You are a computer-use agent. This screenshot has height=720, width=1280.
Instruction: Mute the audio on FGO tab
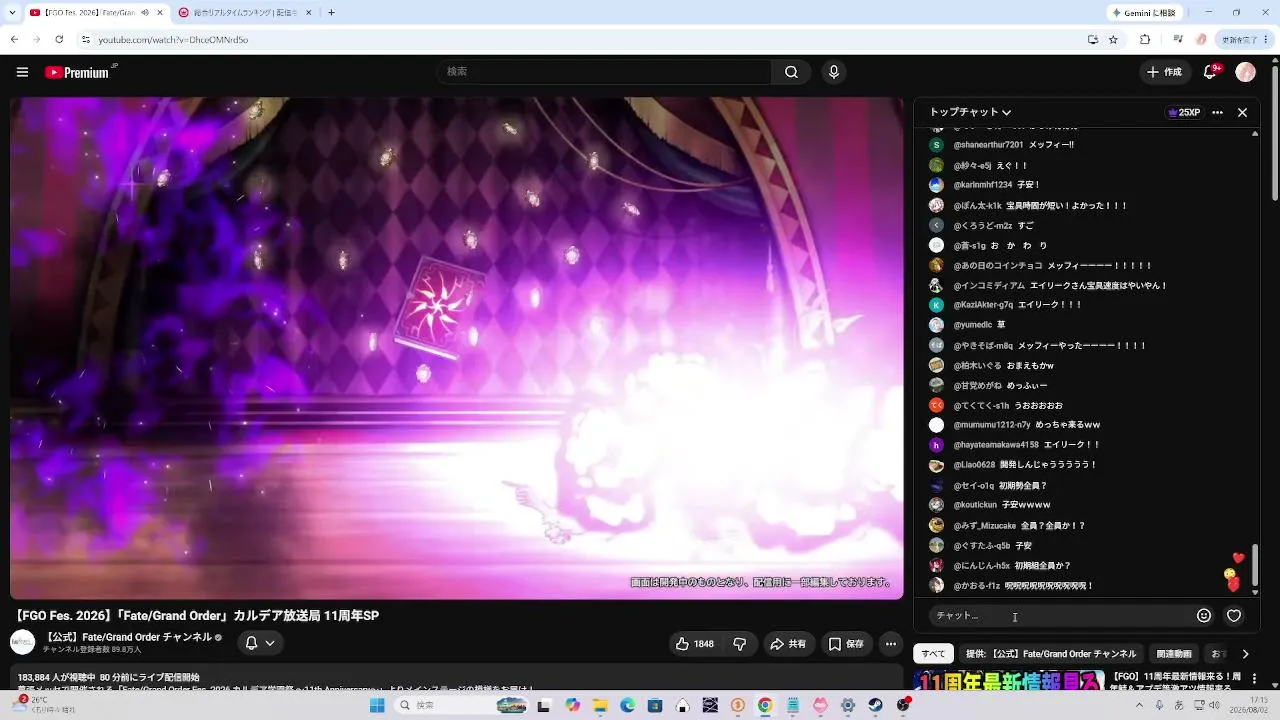(145, 13)
